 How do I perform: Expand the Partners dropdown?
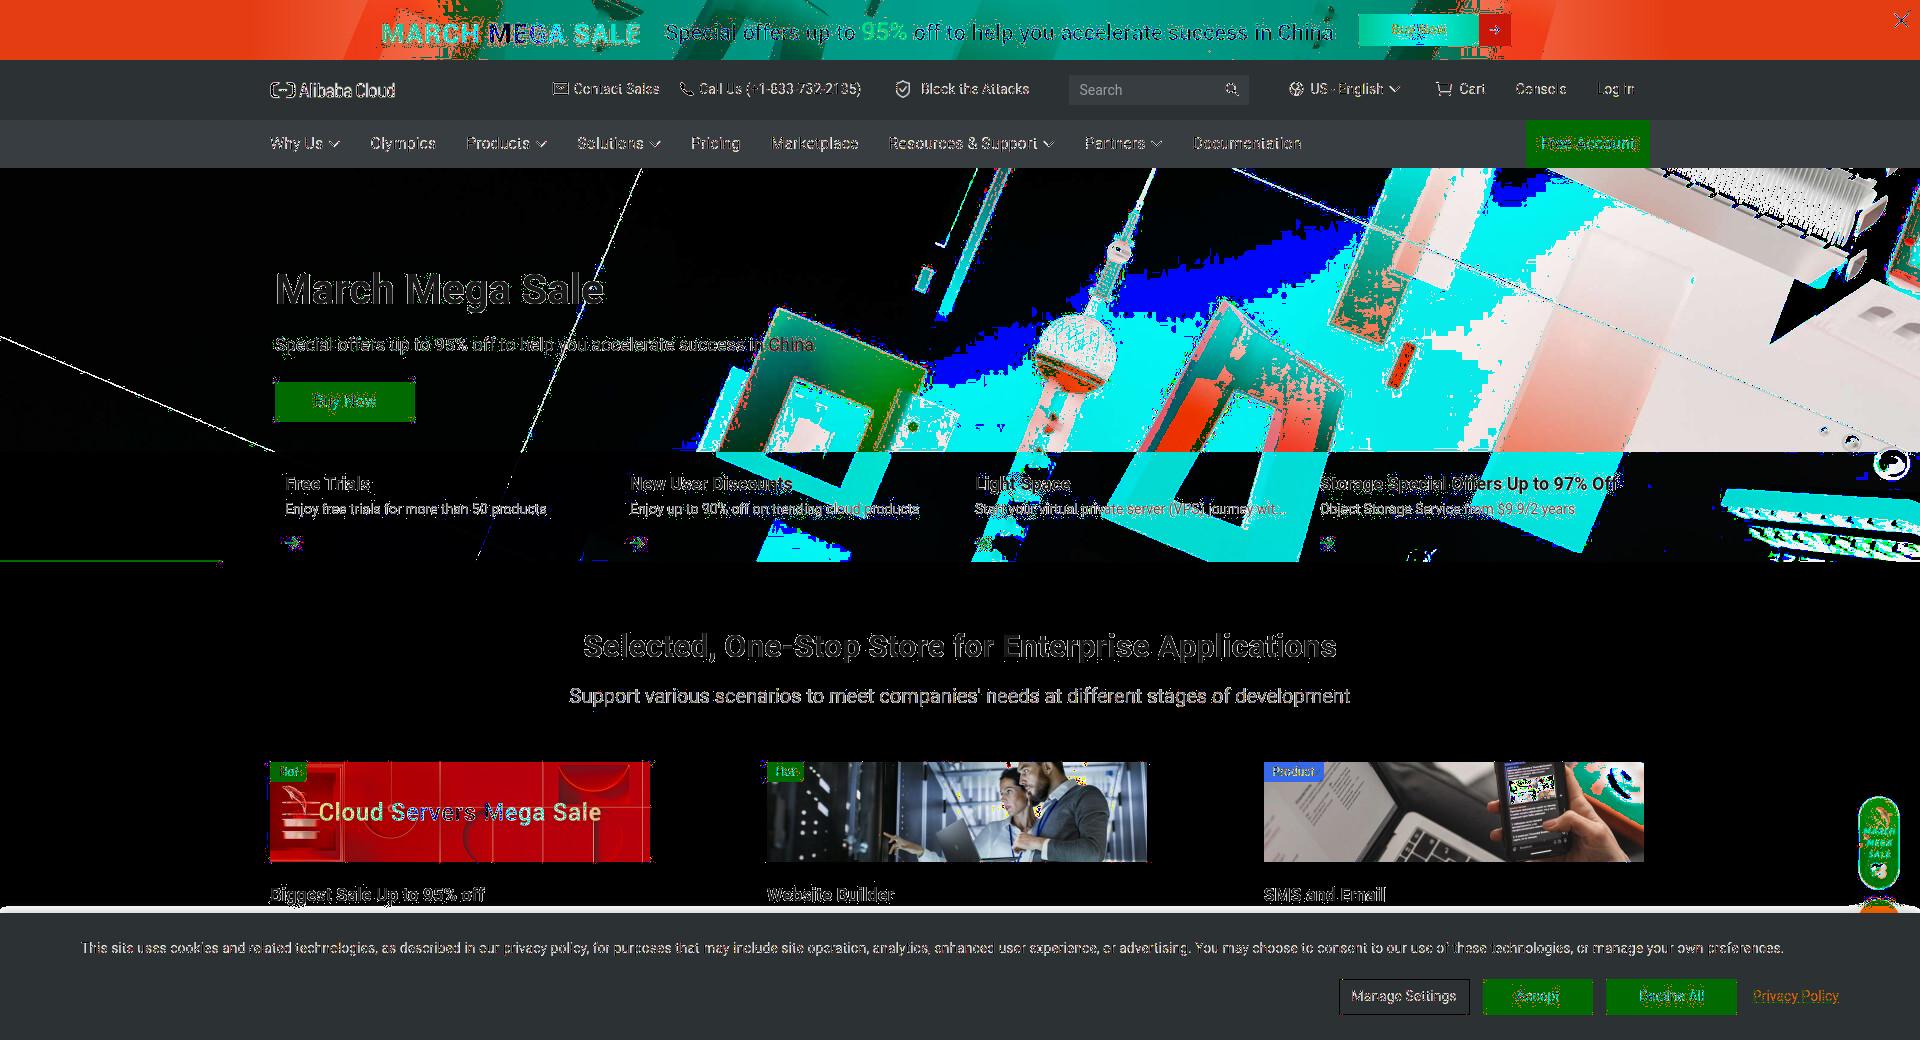point(1123,144)
